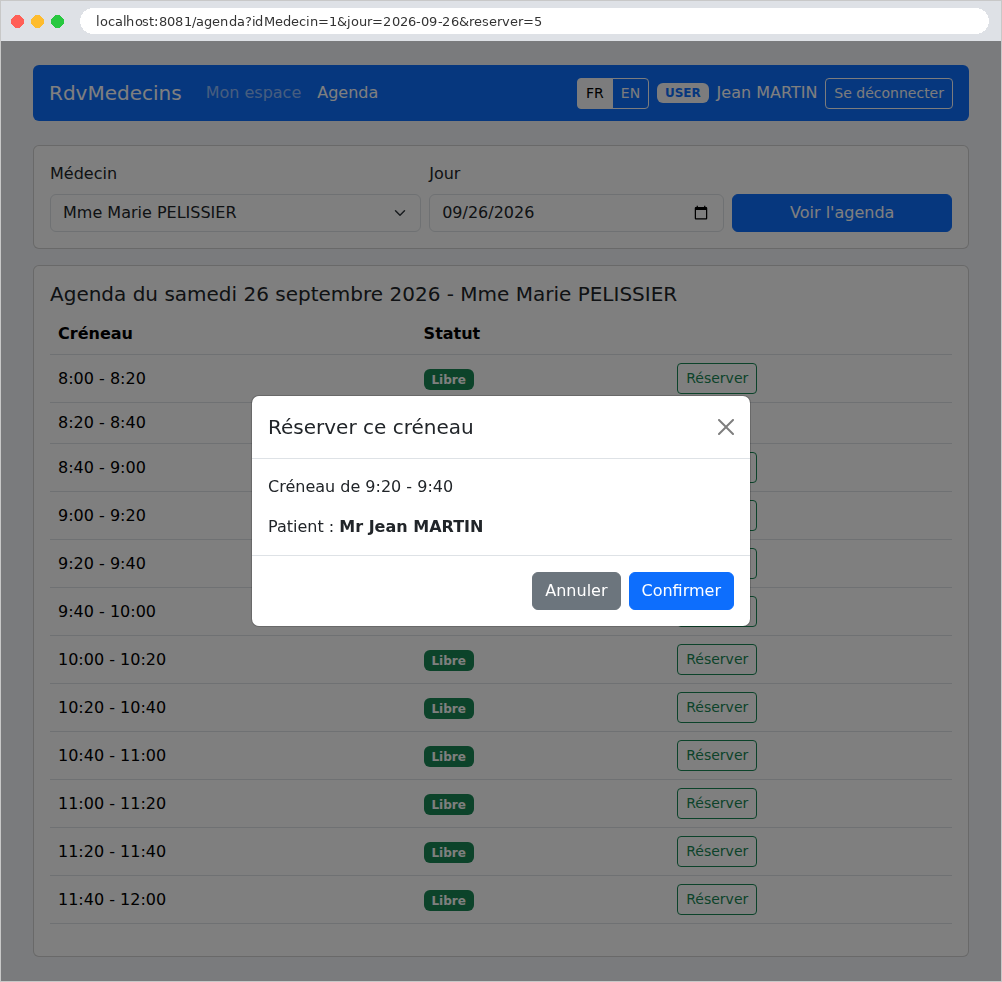Reserve the 10:00 - 10:20 slot

(716, 659)
